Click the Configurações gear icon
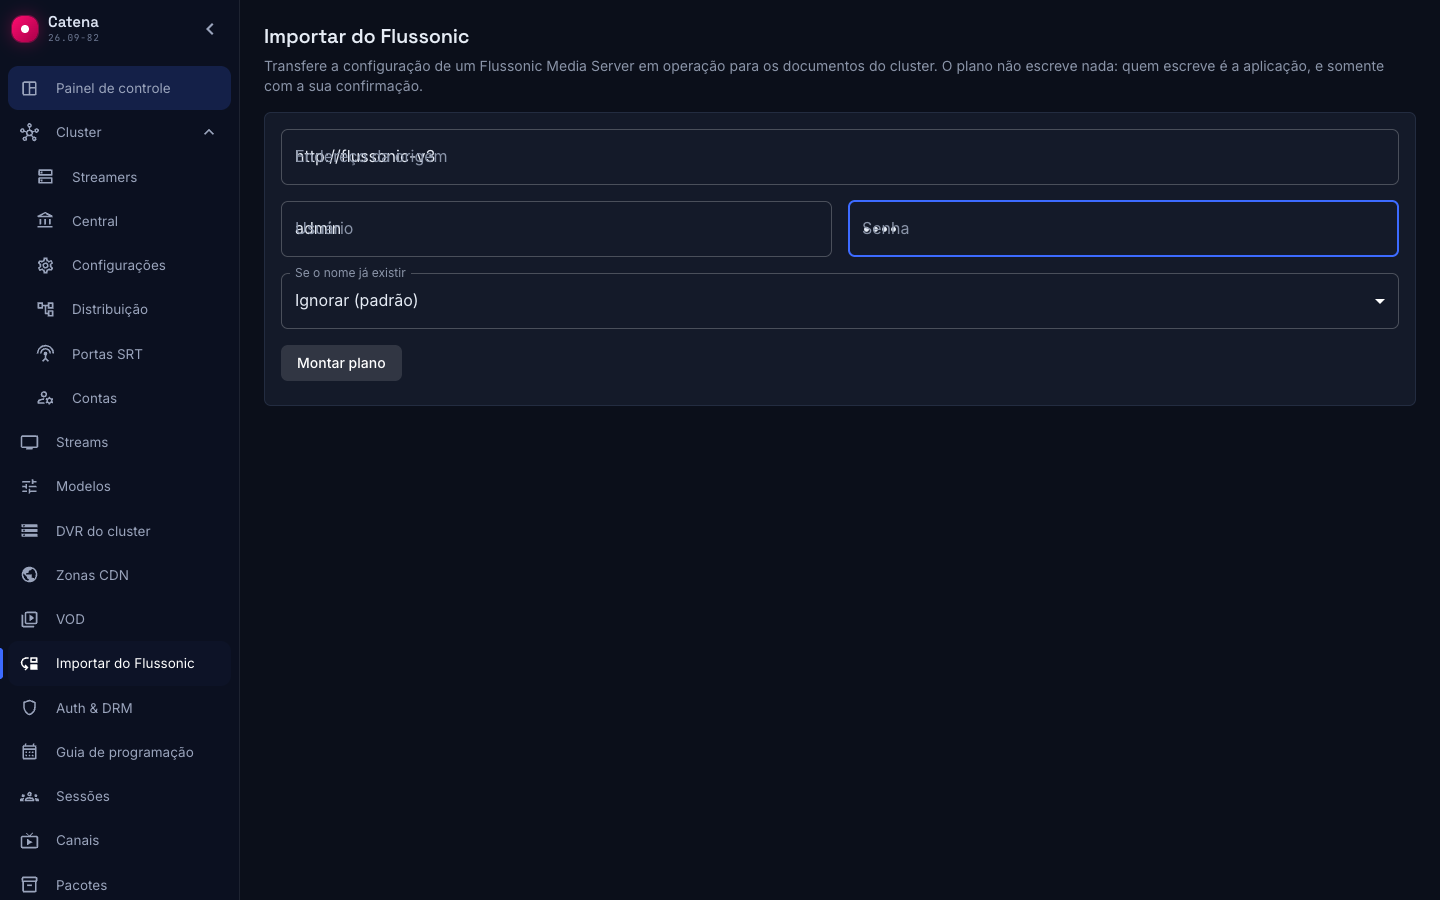Screen dimensions: 1440x900 coord(46,265)
